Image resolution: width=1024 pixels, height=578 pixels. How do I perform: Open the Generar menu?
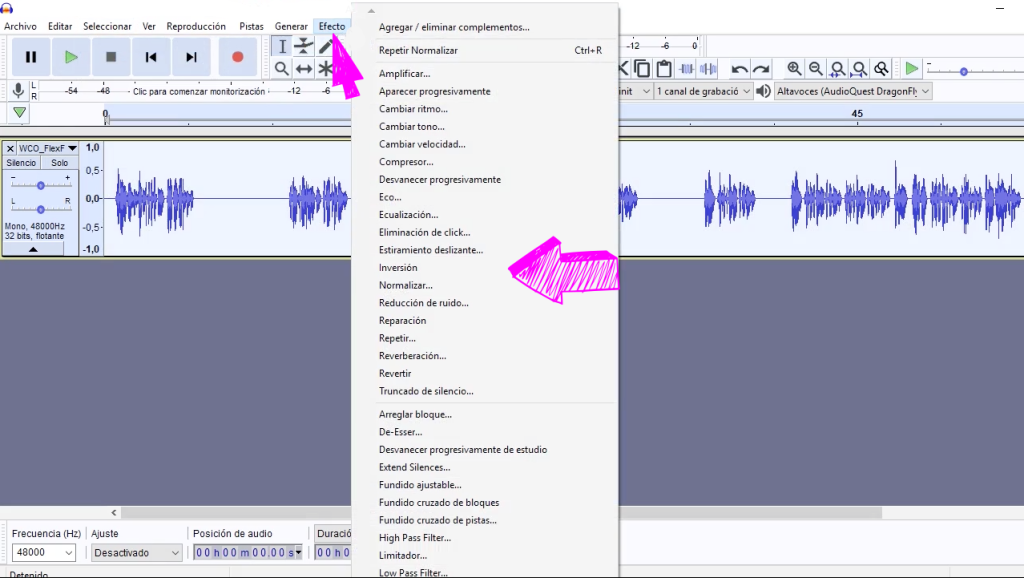coord(291,27)
